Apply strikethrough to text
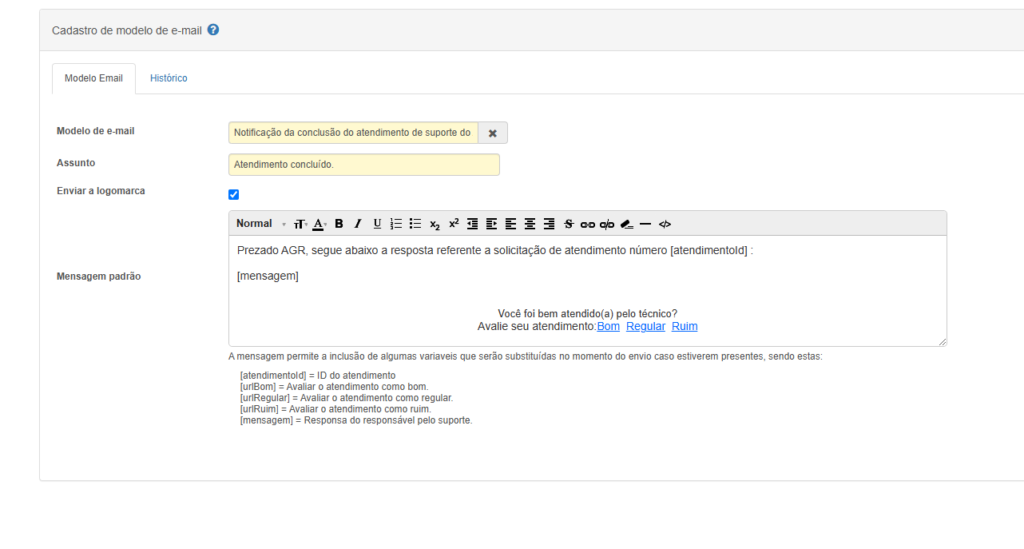Image resolution: width=1024 pixels, height=549 pixels. [x=569, y=224]
